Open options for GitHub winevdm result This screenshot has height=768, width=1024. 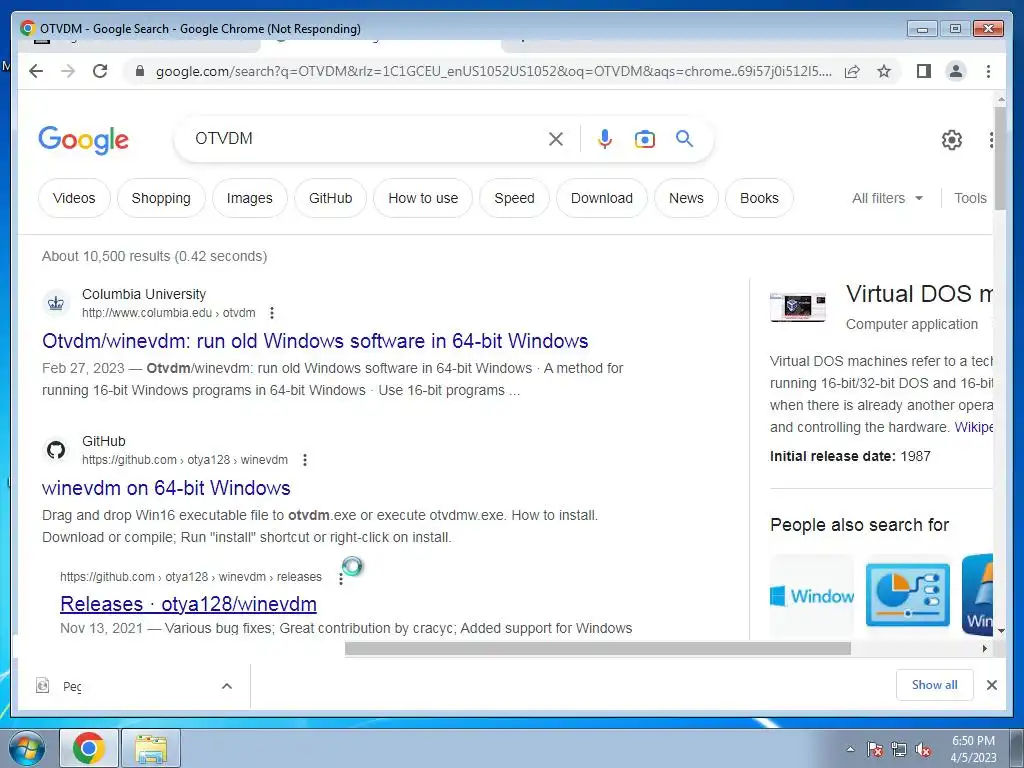pyautogui.click(x=304, y=460)
